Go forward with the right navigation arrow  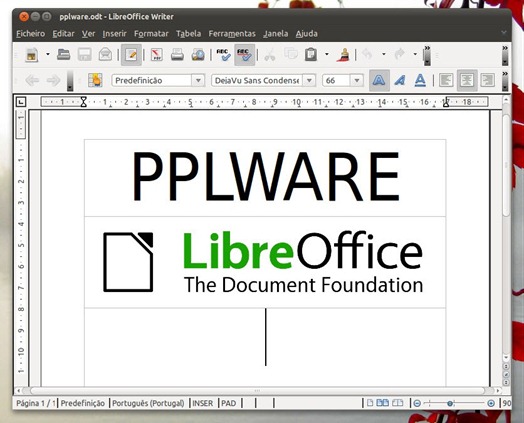53,81
